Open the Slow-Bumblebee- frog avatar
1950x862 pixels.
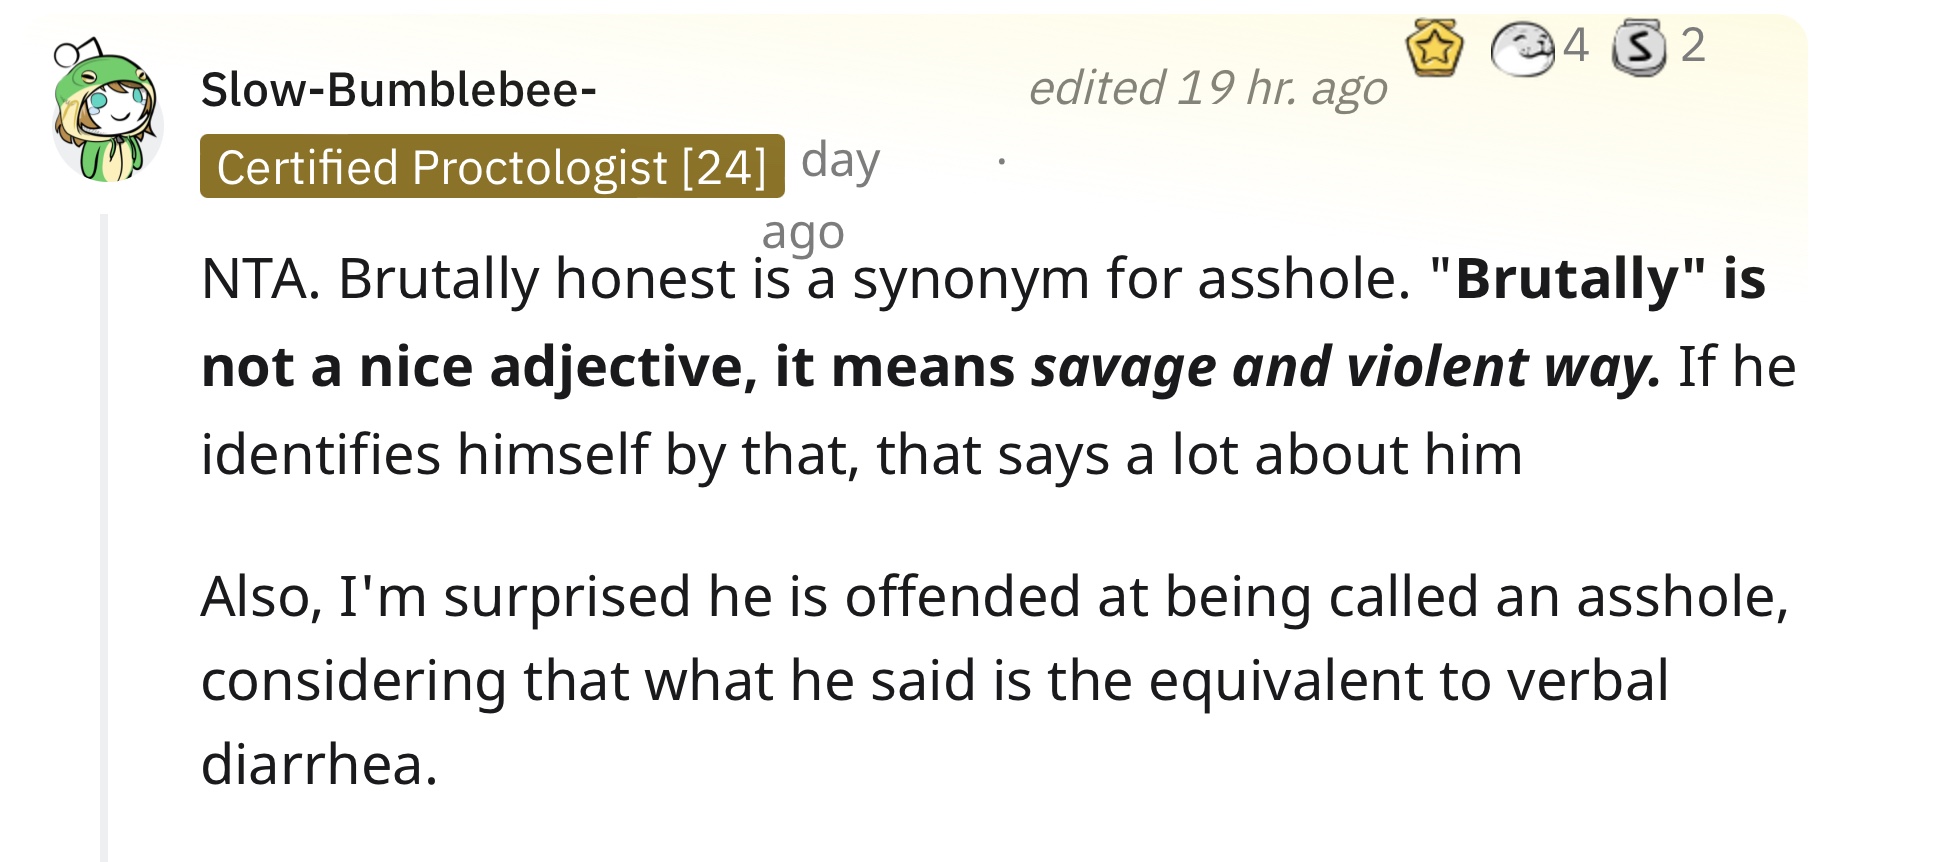(106, 110)
